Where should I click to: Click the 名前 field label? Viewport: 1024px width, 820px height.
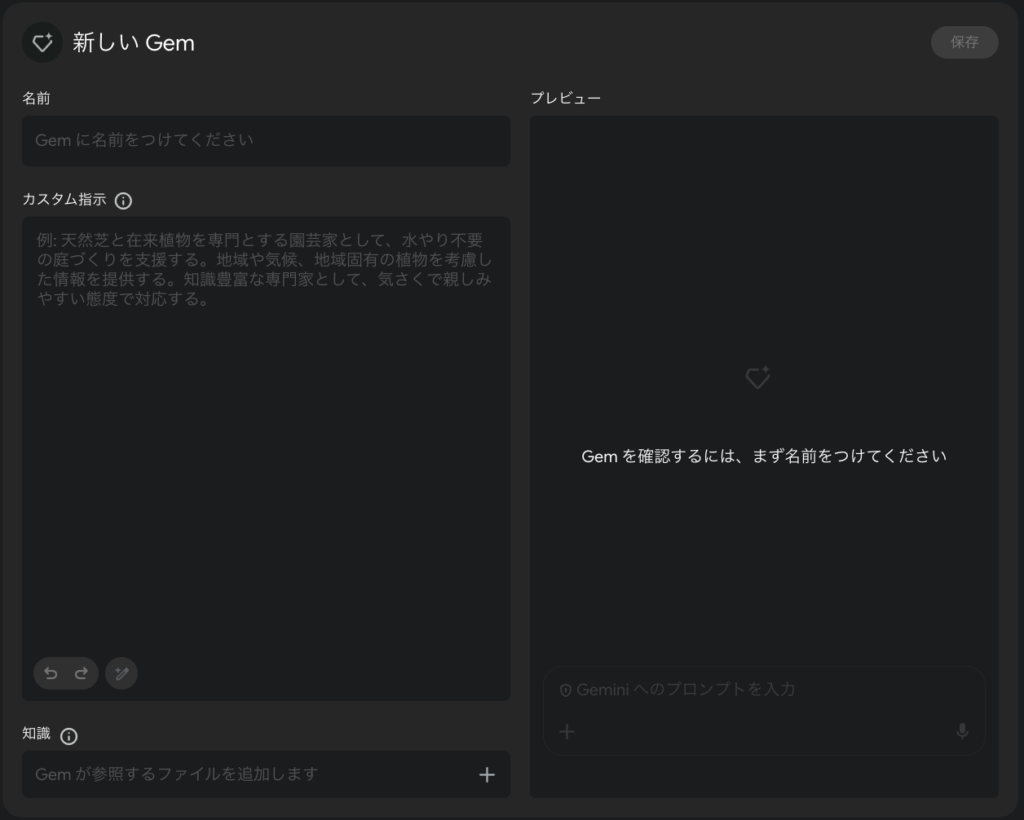(36, 98)
